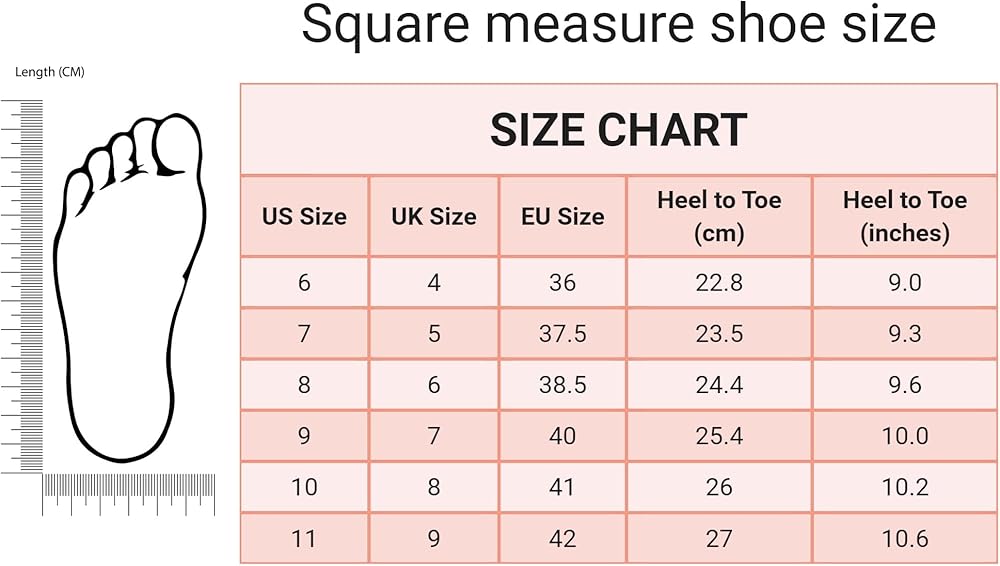Click the 'Length (CM)' label

pyautogui.click(x=49, y=72)
